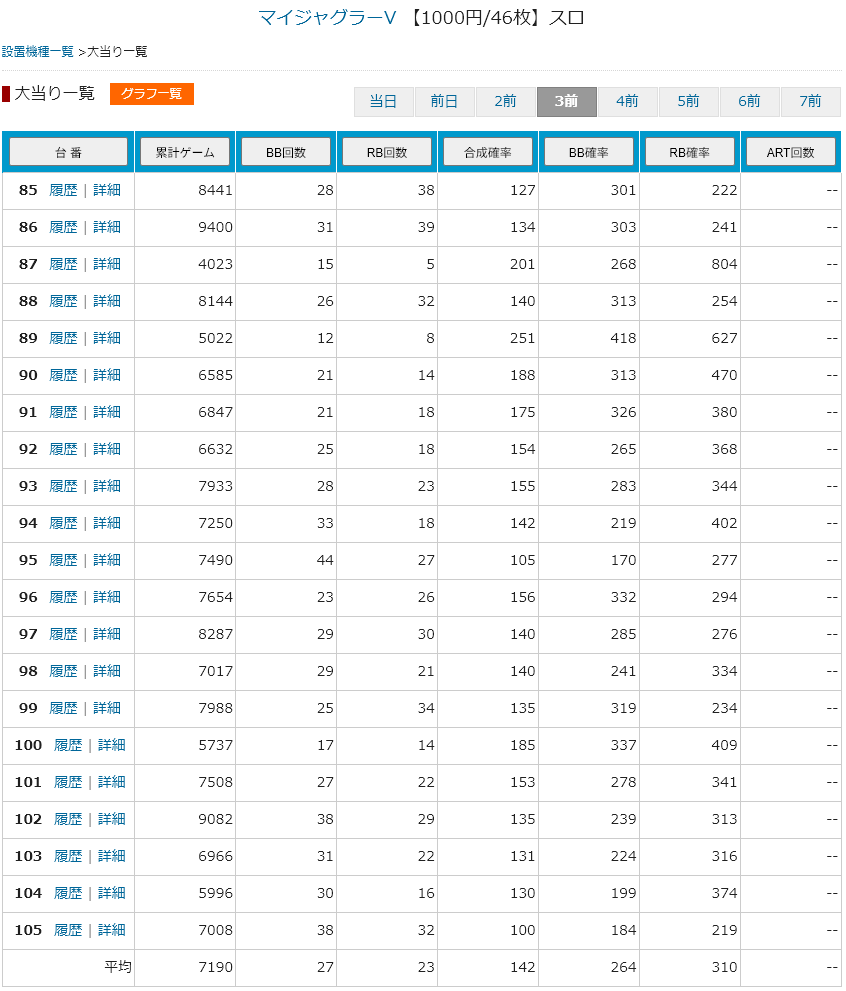Click 累計ゲーム value 9400 for machine 86

215,227
